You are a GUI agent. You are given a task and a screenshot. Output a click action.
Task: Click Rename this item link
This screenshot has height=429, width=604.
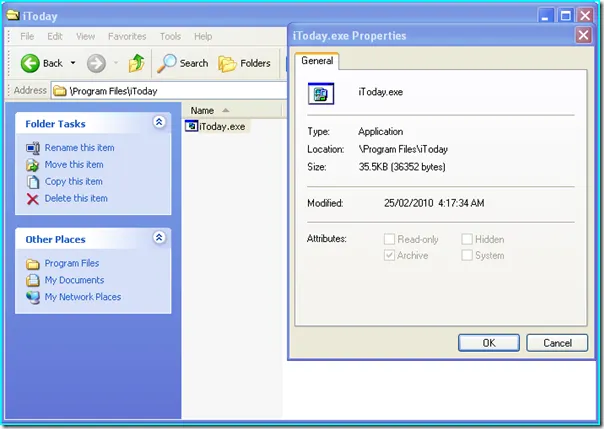click(x=79, y=147)
